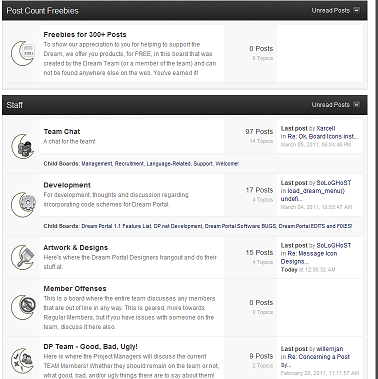Open last post Re: Ok, Board Icons inst...

pyautogui.click(x=323, y=136)
